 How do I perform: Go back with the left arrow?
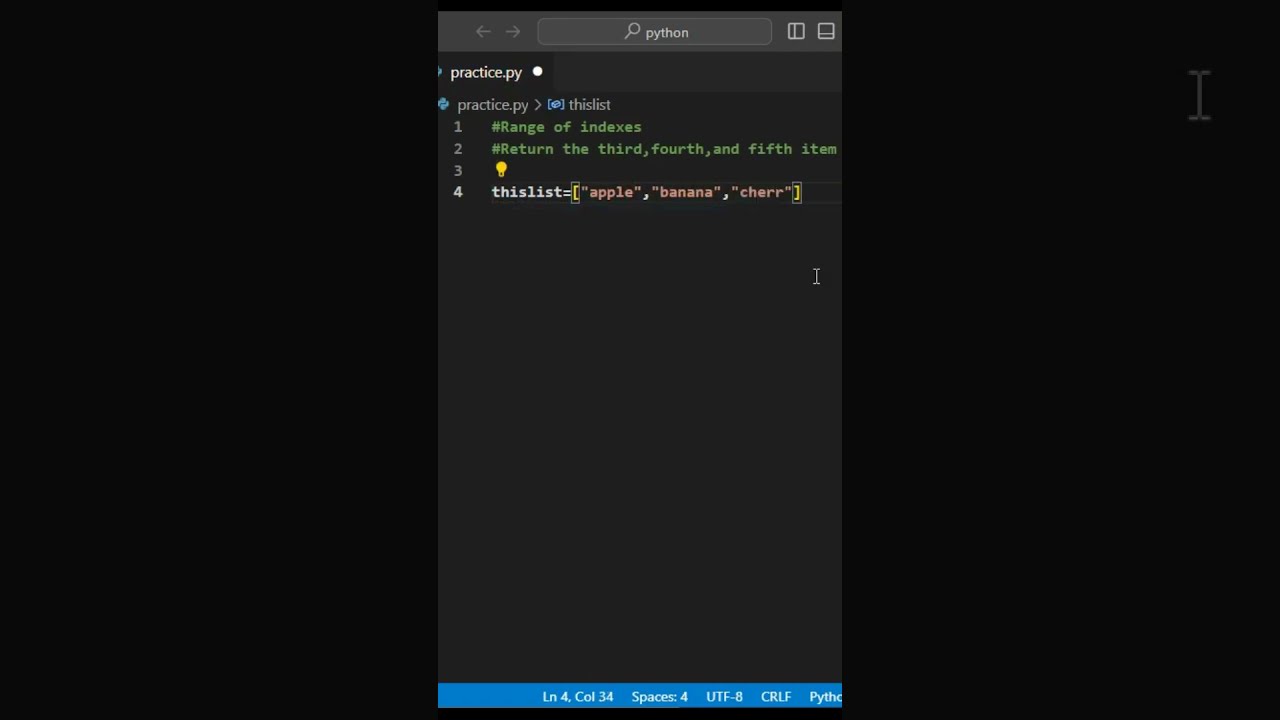(483, 32)
